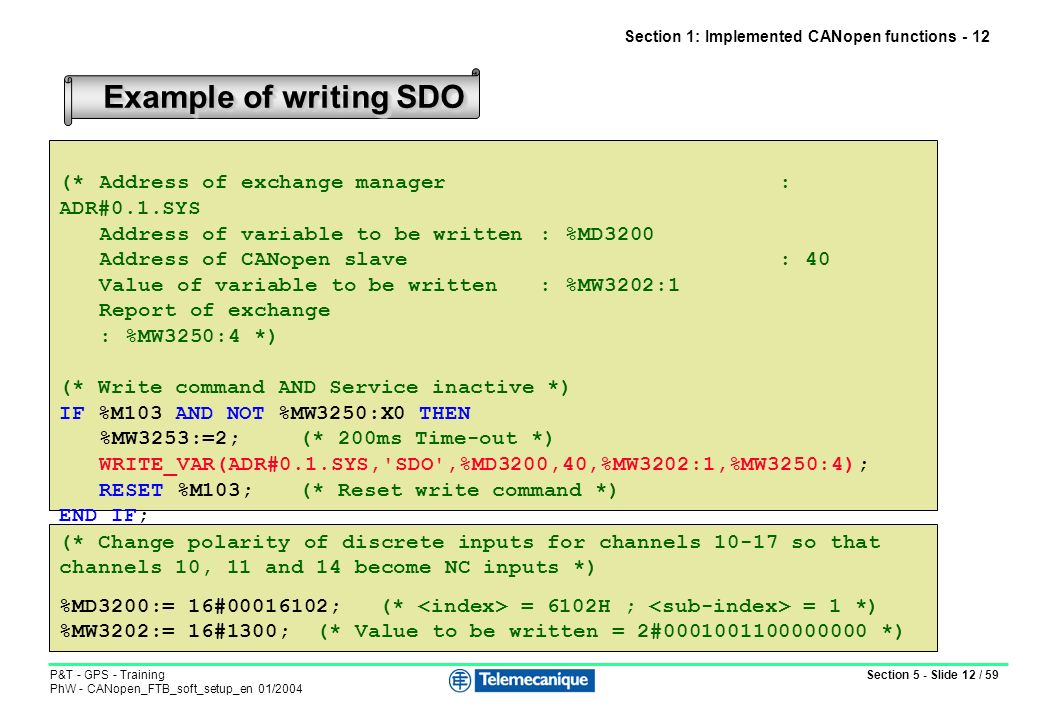Click the 'Address of CANopen slave' line
The image size is (1040, 720).
point(253,259)
